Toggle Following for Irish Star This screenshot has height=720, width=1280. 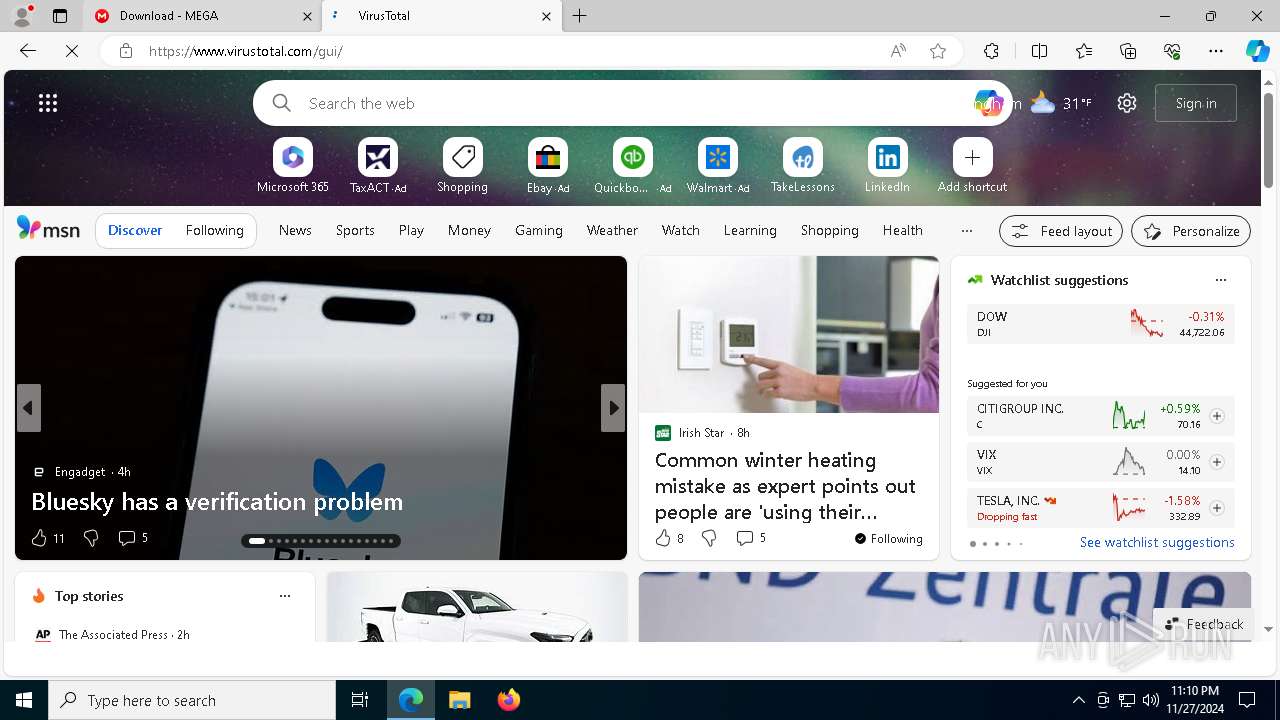pyautogui.click(x=888, y=538)
